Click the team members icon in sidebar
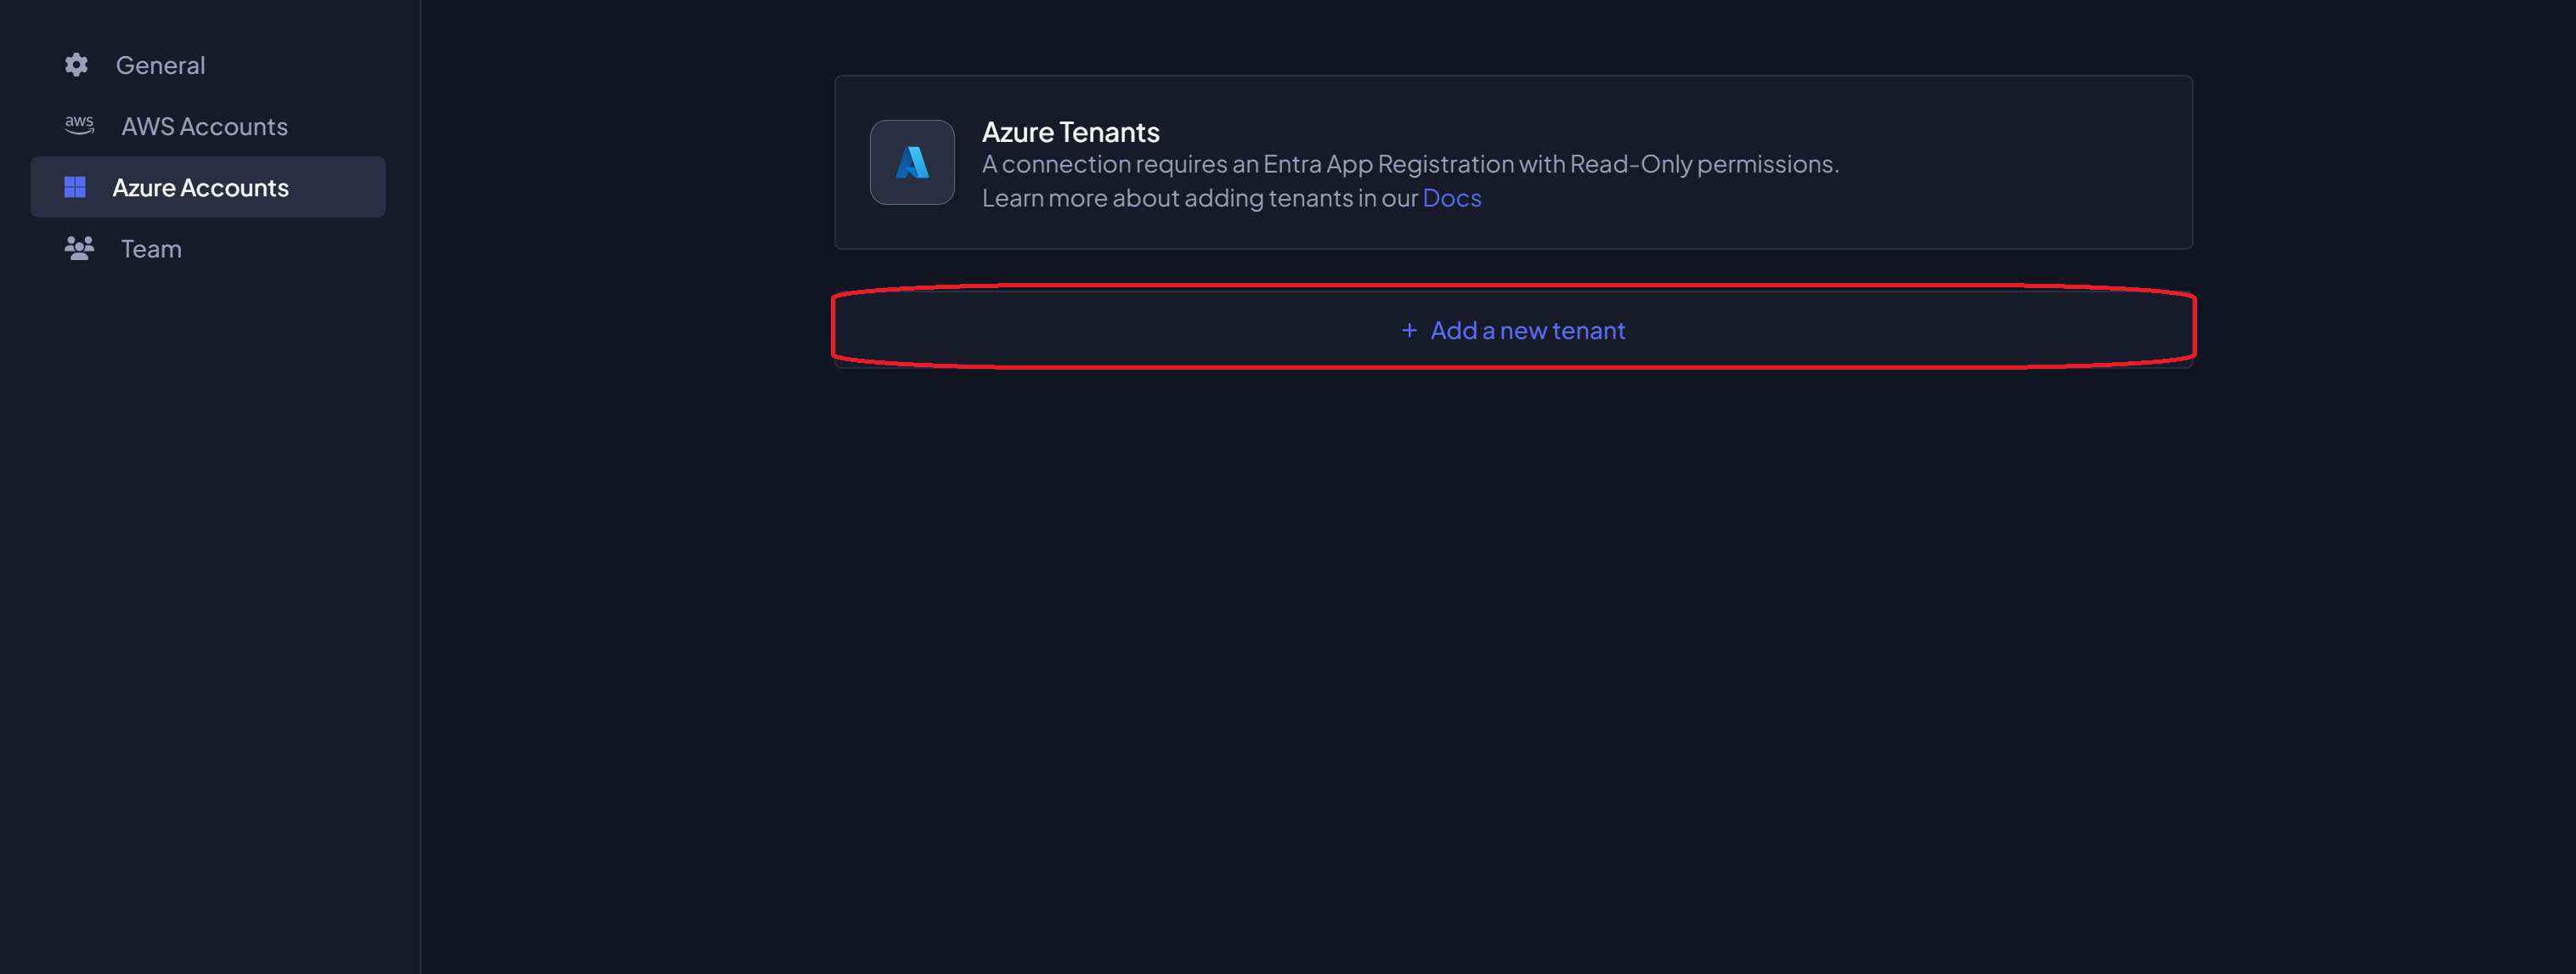 point(78,247)
